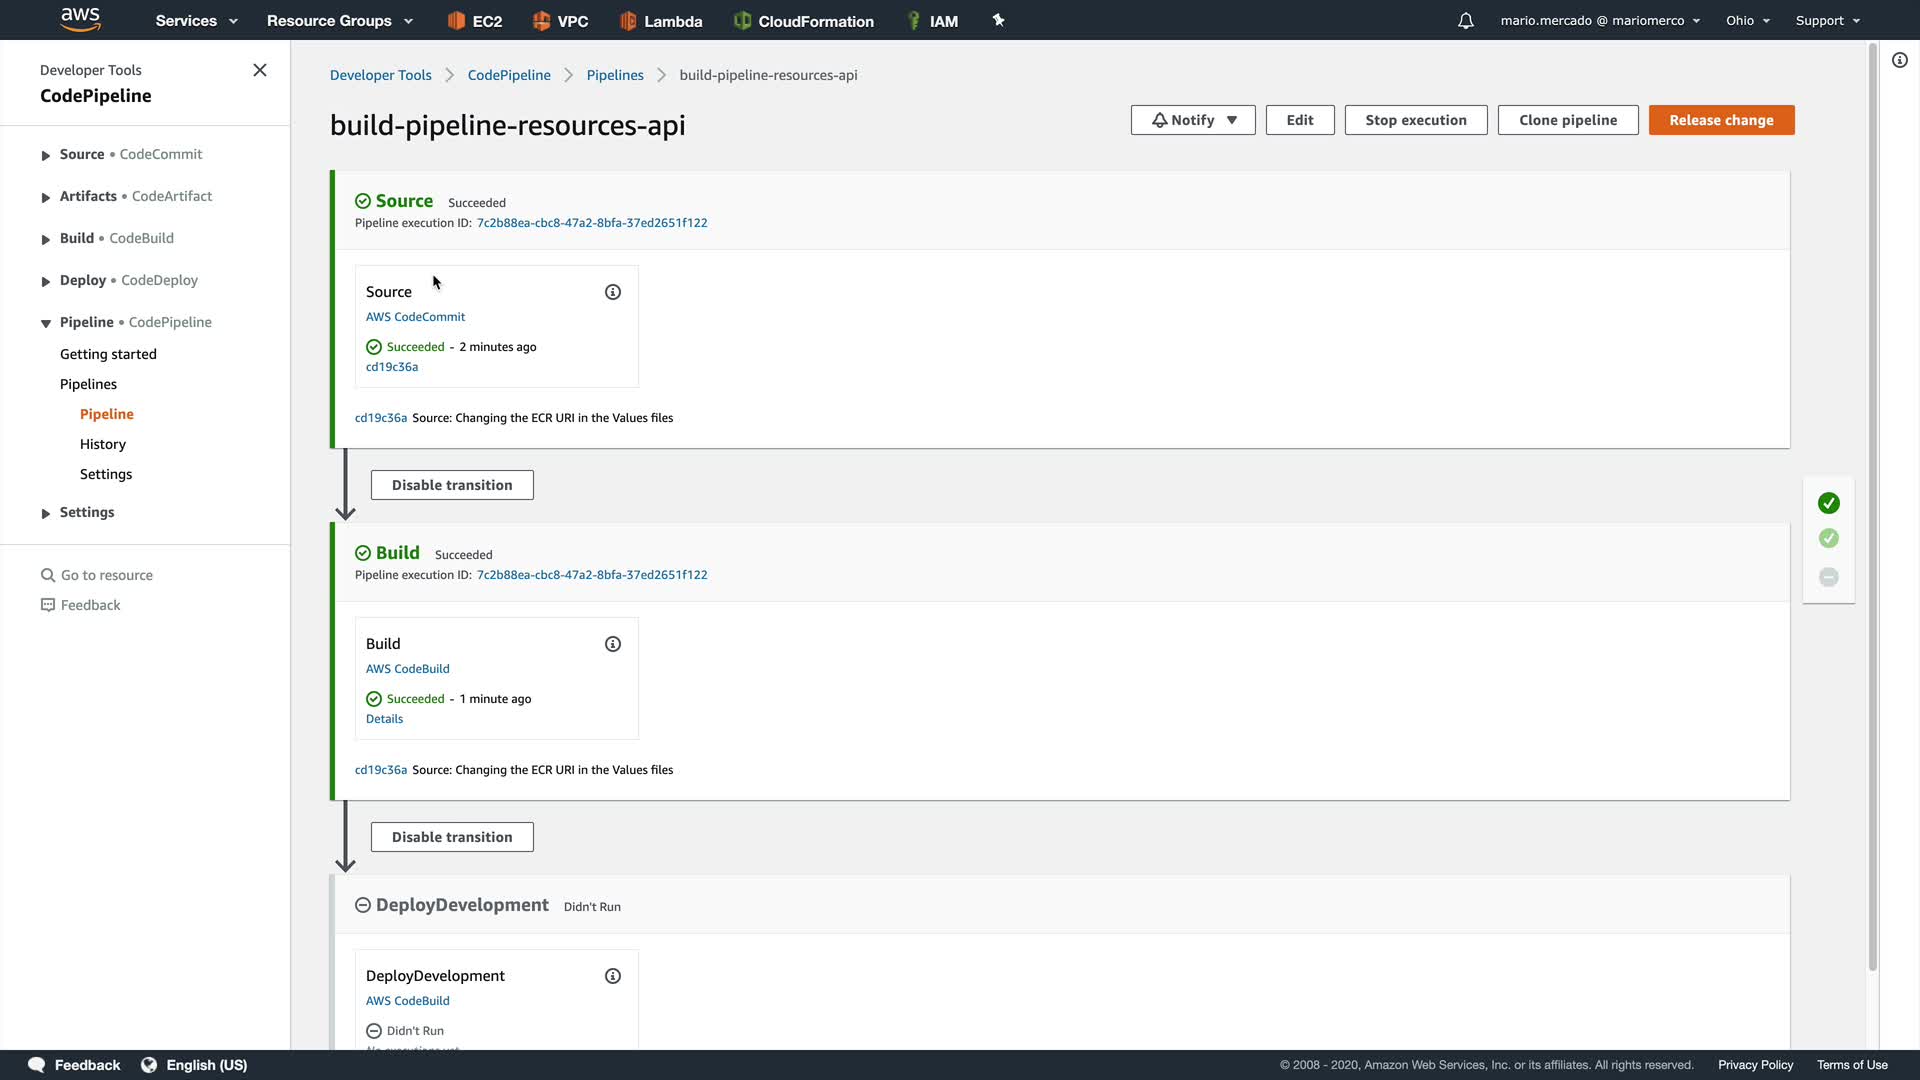This screenshot has width=1920, height=1080.
Task: Expand the Source CodeCommit nav section
Action: coord(46,155)
